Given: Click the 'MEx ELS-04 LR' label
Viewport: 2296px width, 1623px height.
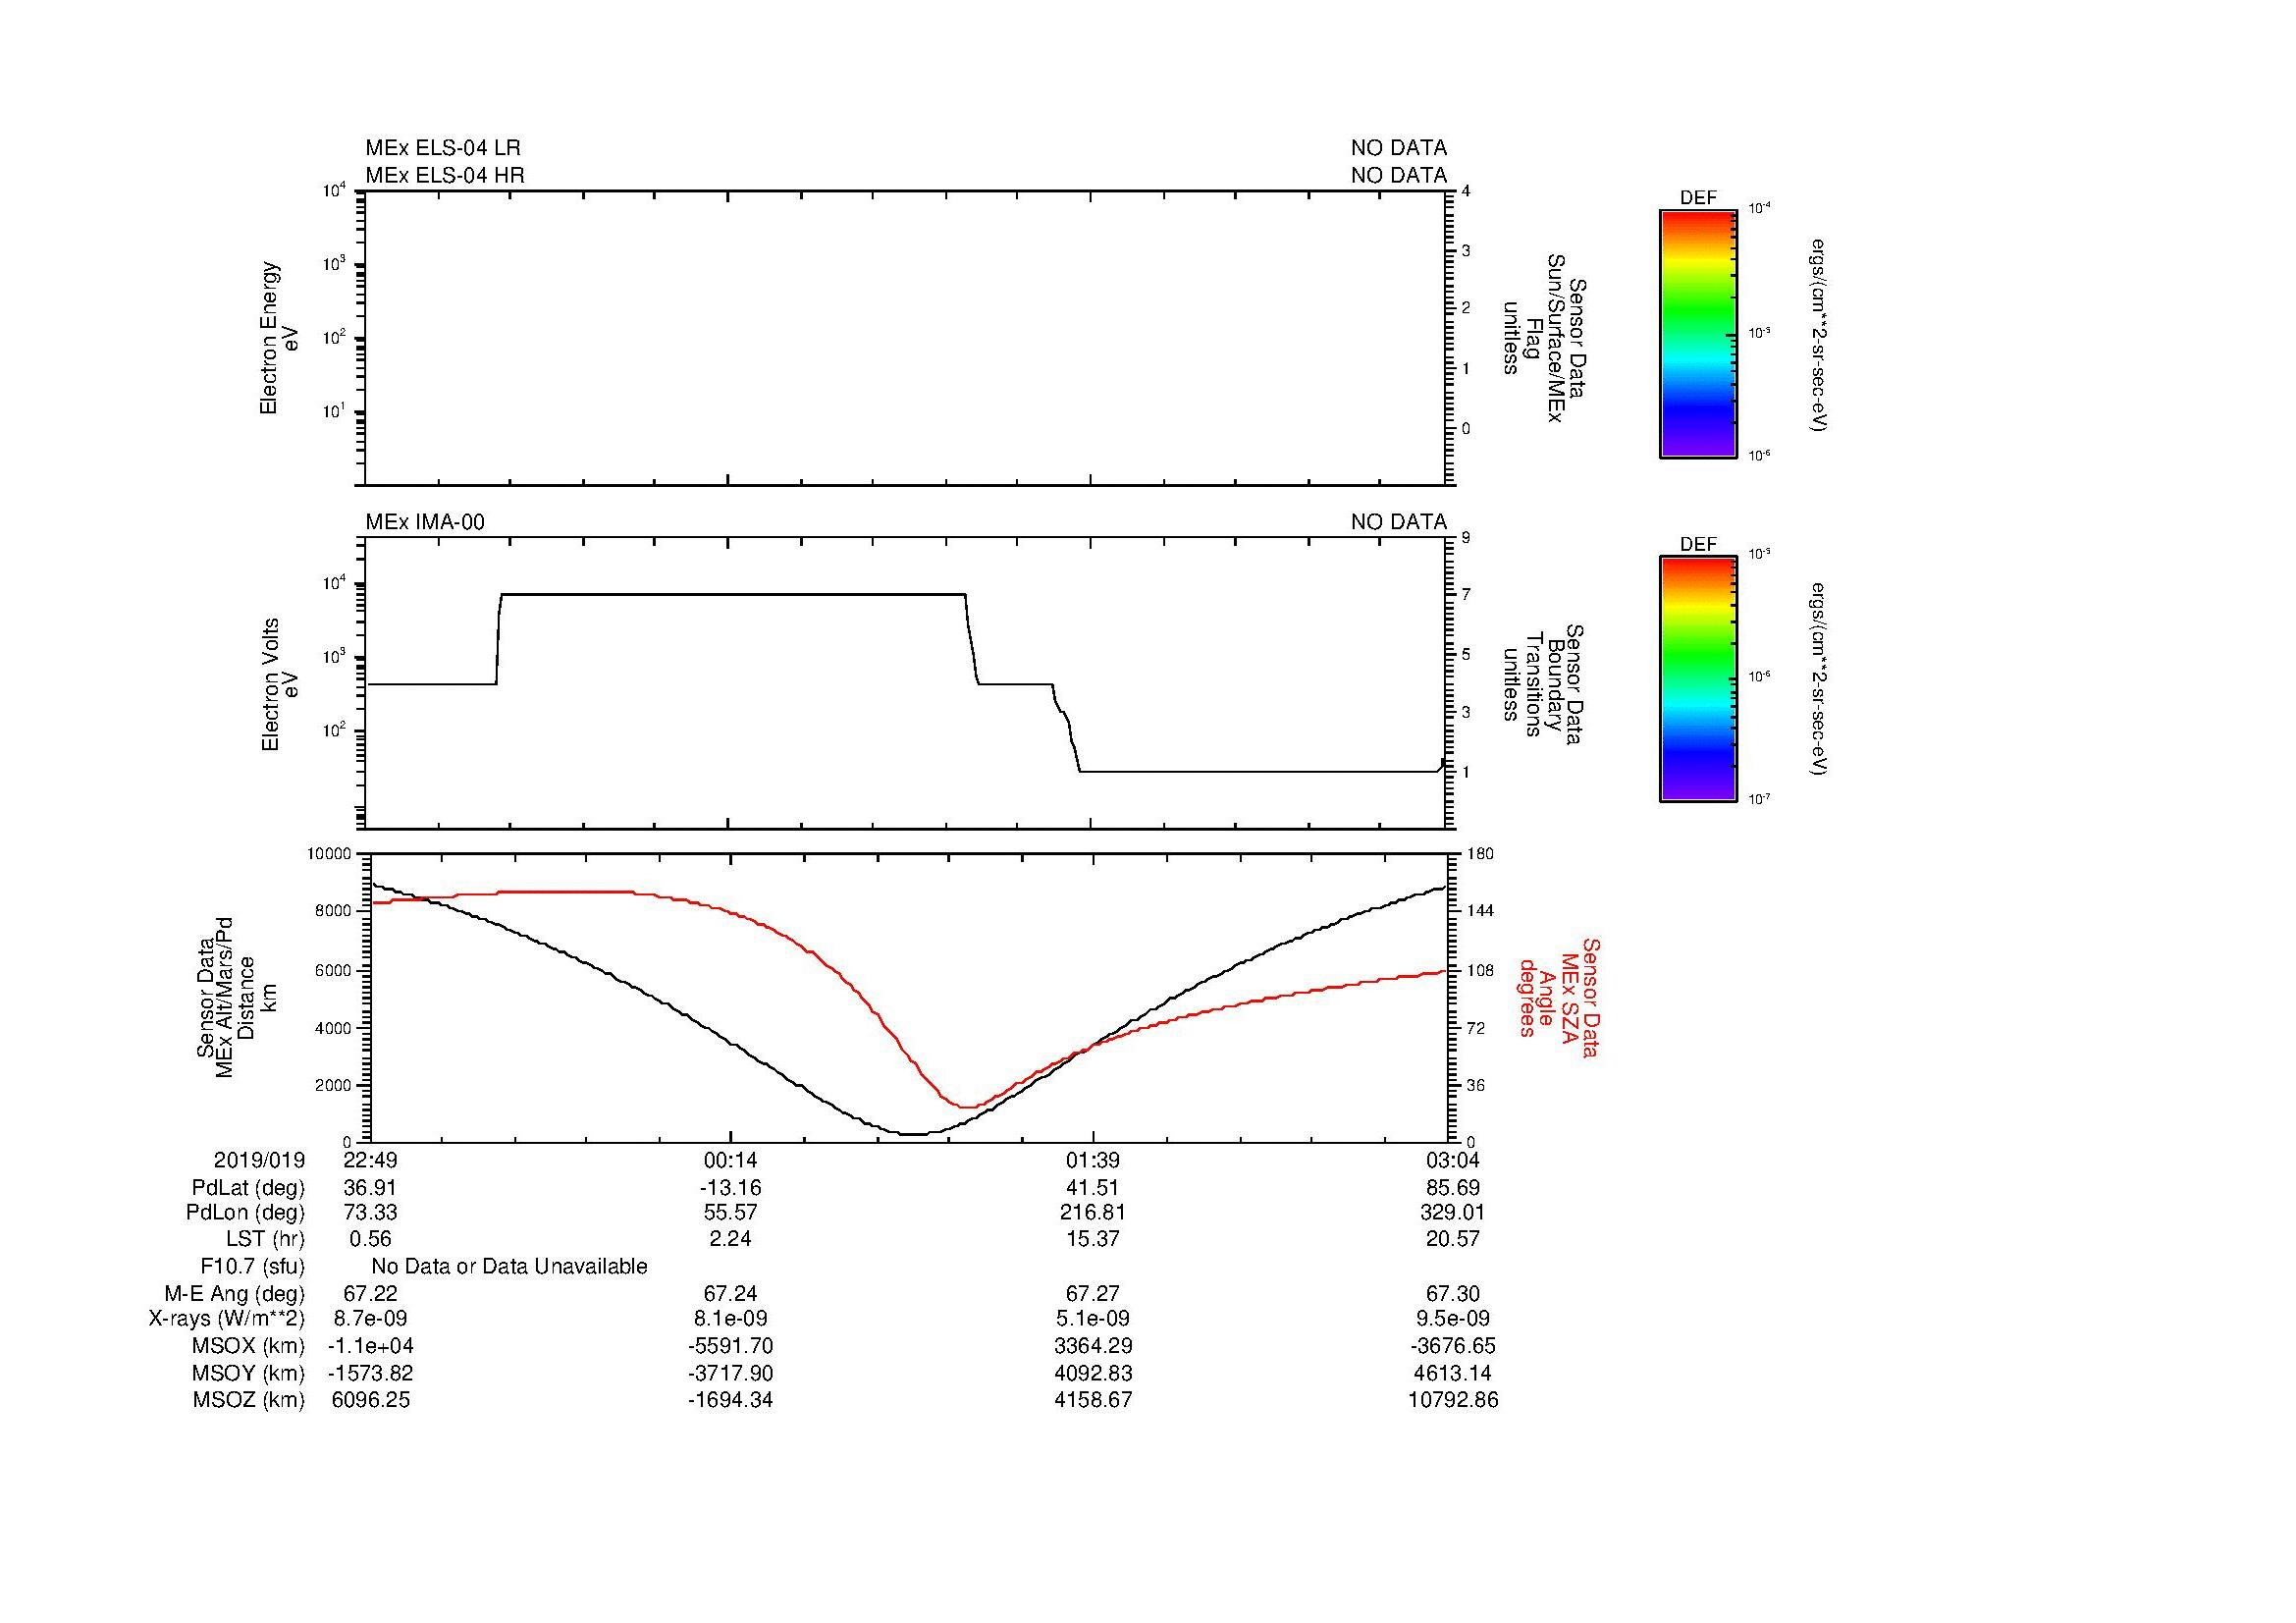Looking at the screenshot, I should click(443, 148).
